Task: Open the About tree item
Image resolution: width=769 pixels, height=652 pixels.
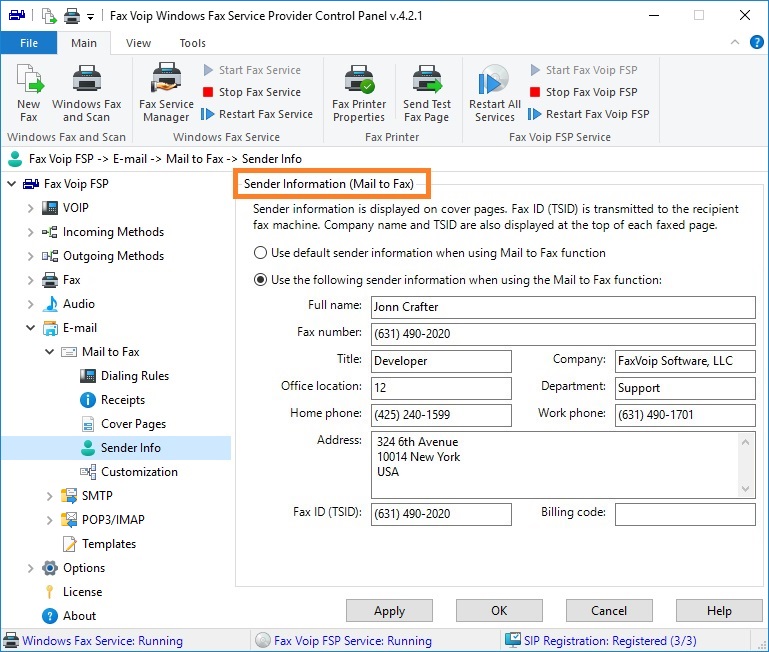Action: click(x=69, y=616)
